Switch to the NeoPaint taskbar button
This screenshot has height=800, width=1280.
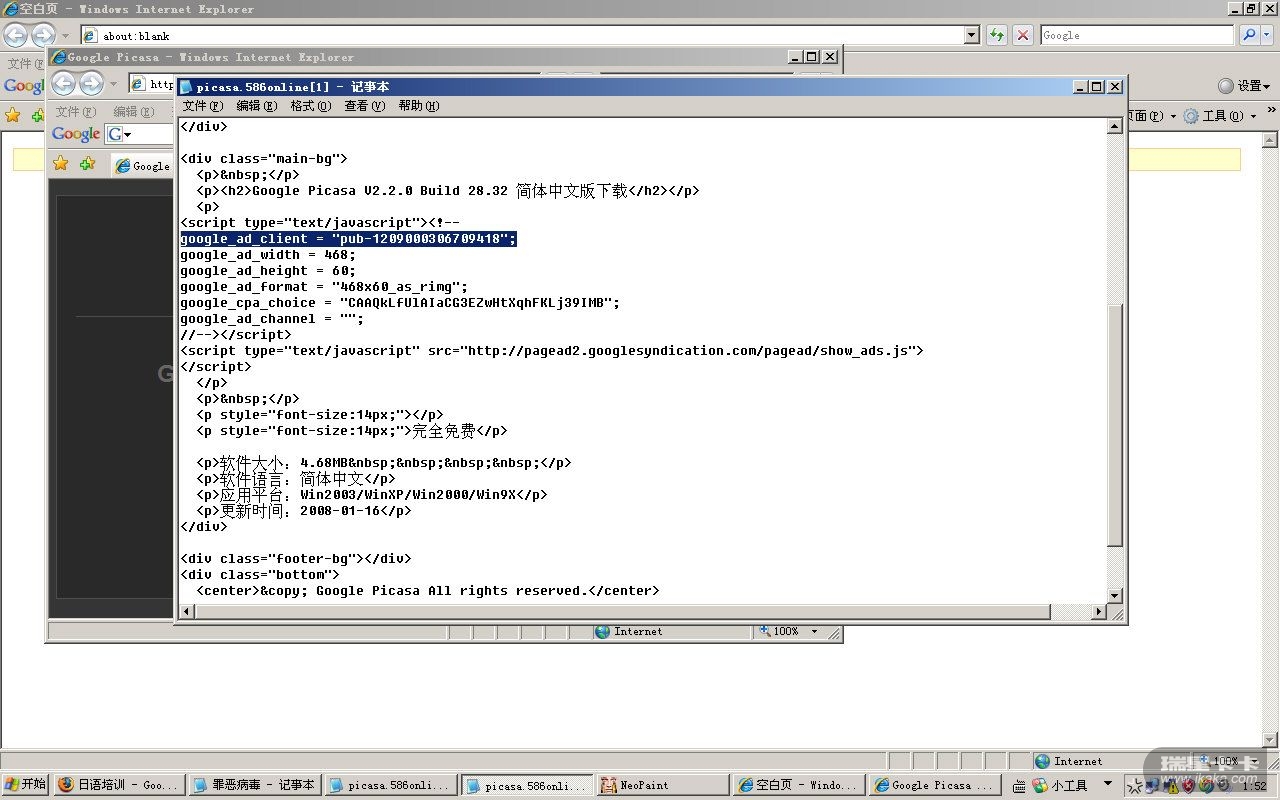coord(662,785)
